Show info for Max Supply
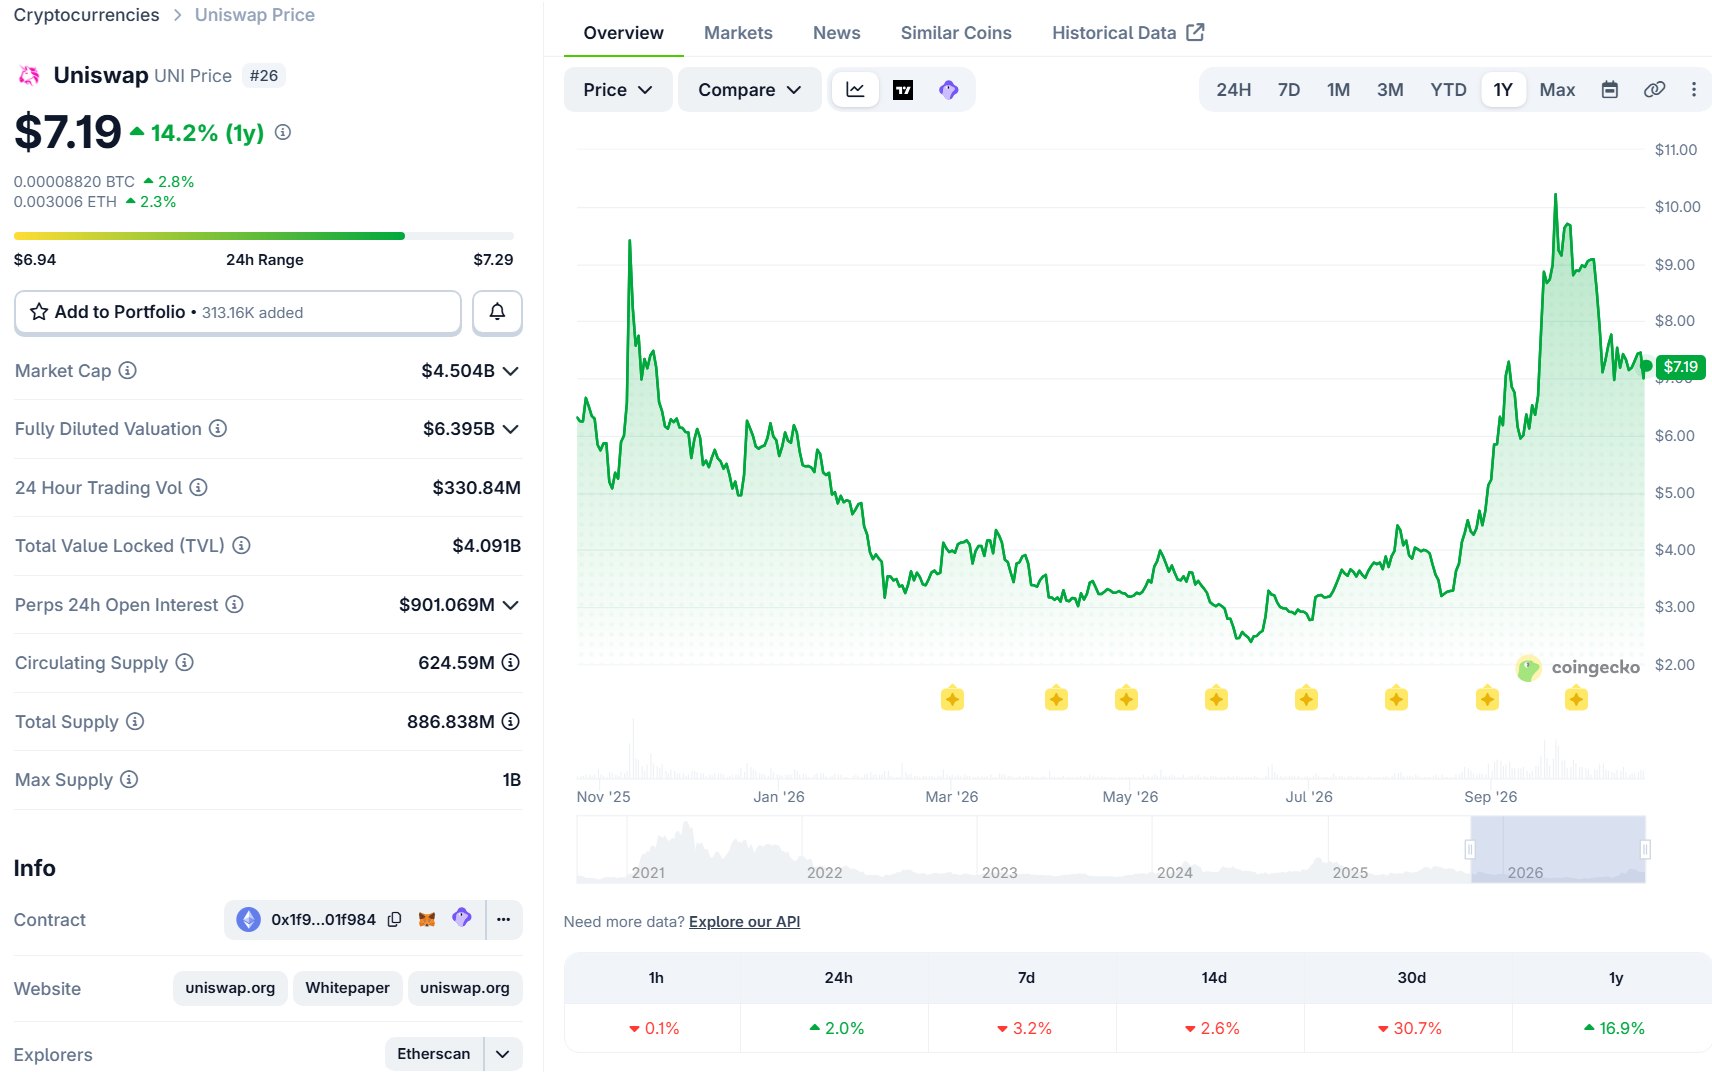 point(129,779)
